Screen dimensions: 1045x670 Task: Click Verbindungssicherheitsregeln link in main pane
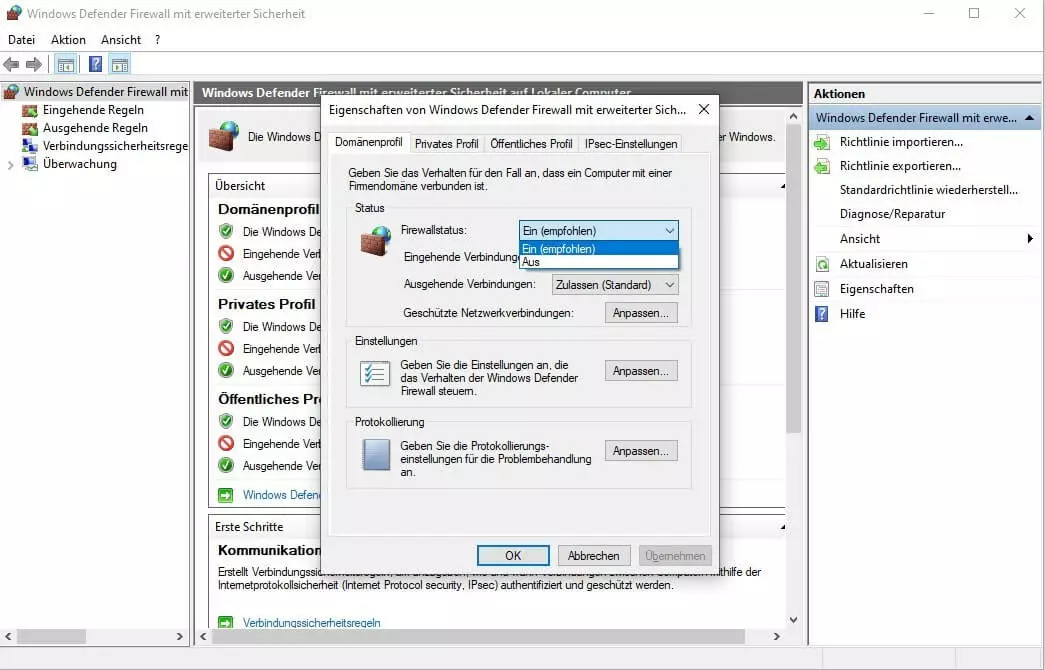pyautogui.click(x=311, y=623)
